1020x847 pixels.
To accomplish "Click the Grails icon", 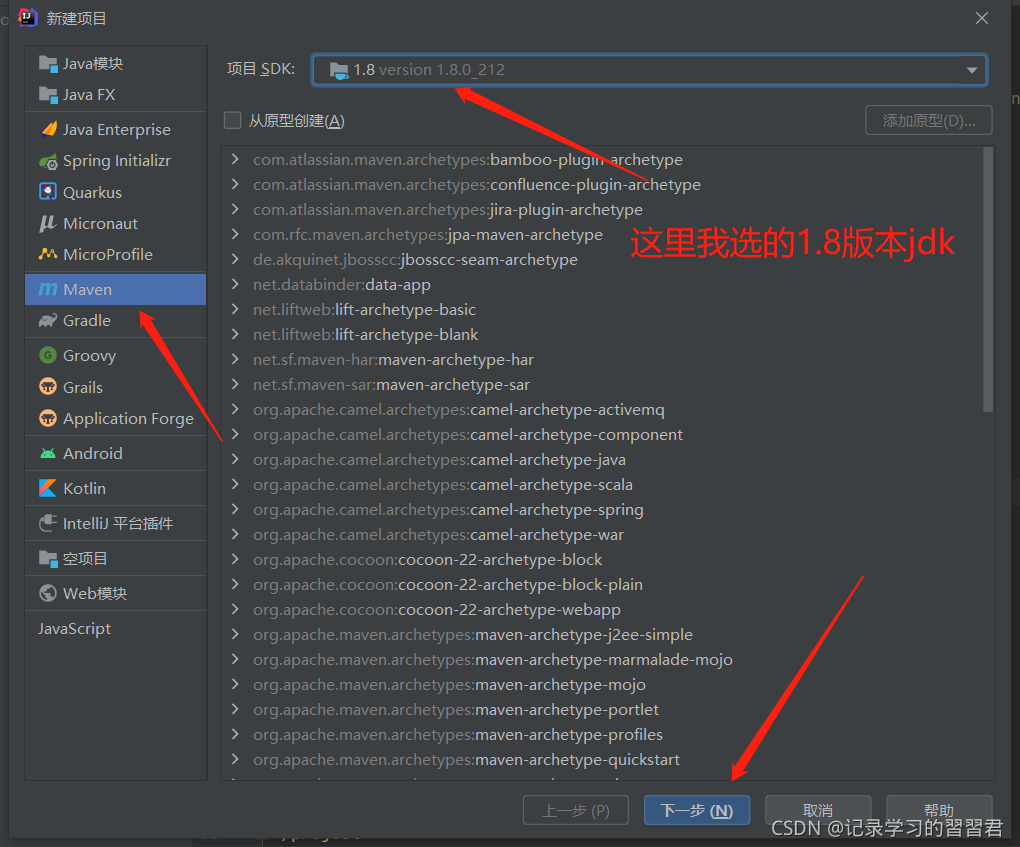I will 48,387.
